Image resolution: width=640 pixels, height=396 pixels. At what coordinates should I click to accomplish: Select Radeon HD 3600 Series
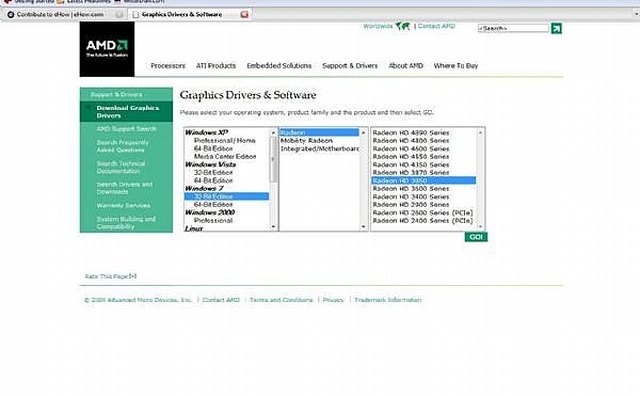coord(411,189)
